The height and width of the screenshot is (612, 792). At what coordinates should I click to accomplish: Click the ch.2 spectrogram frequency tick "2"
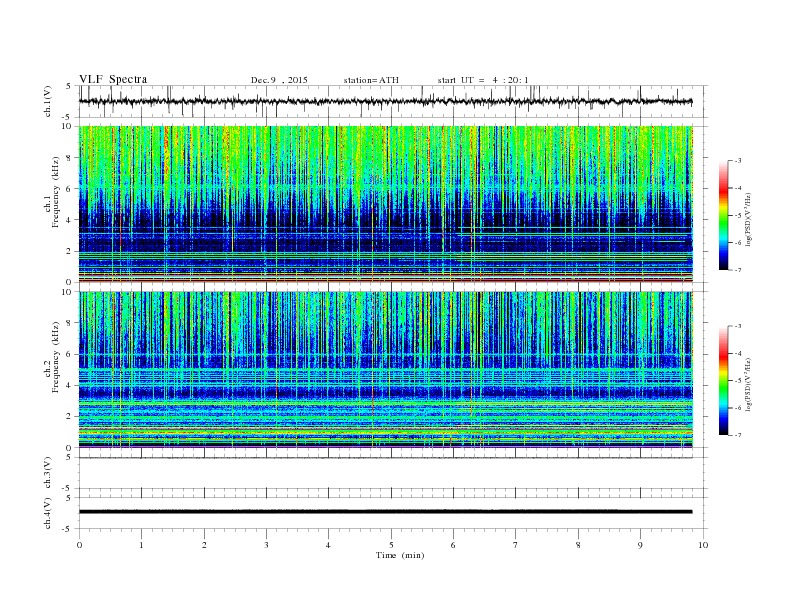69,417
